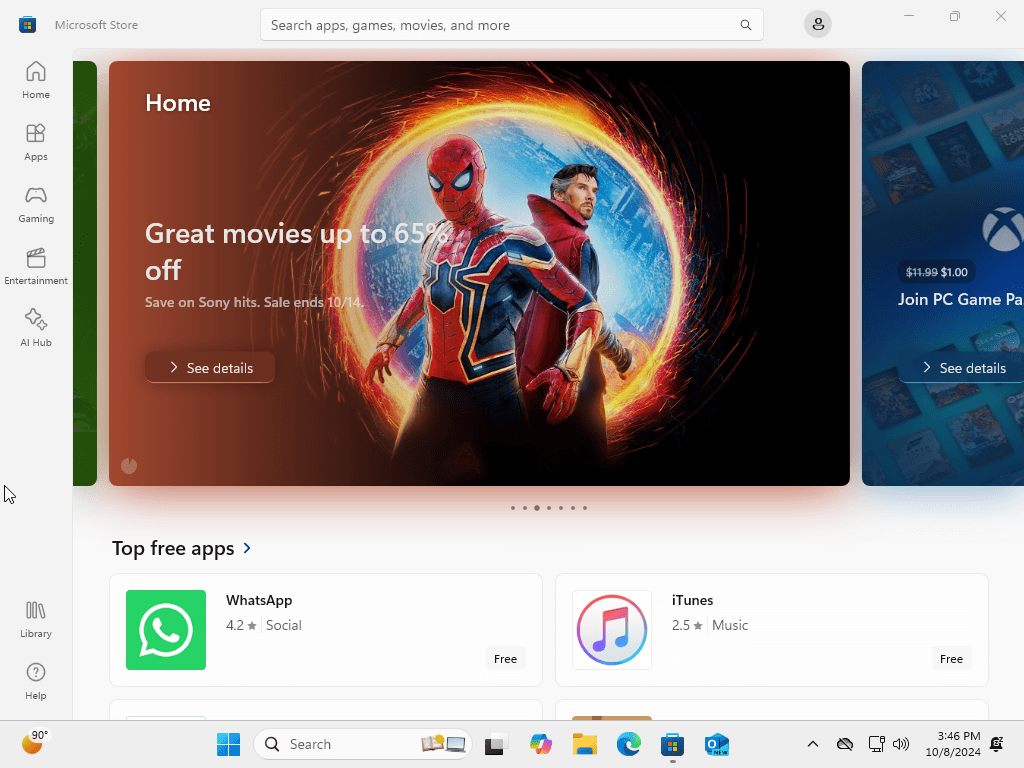The width and height of the screenshot is (1024, 768).
Task: Install iTunes using its Free button
Action: point(952,659)
